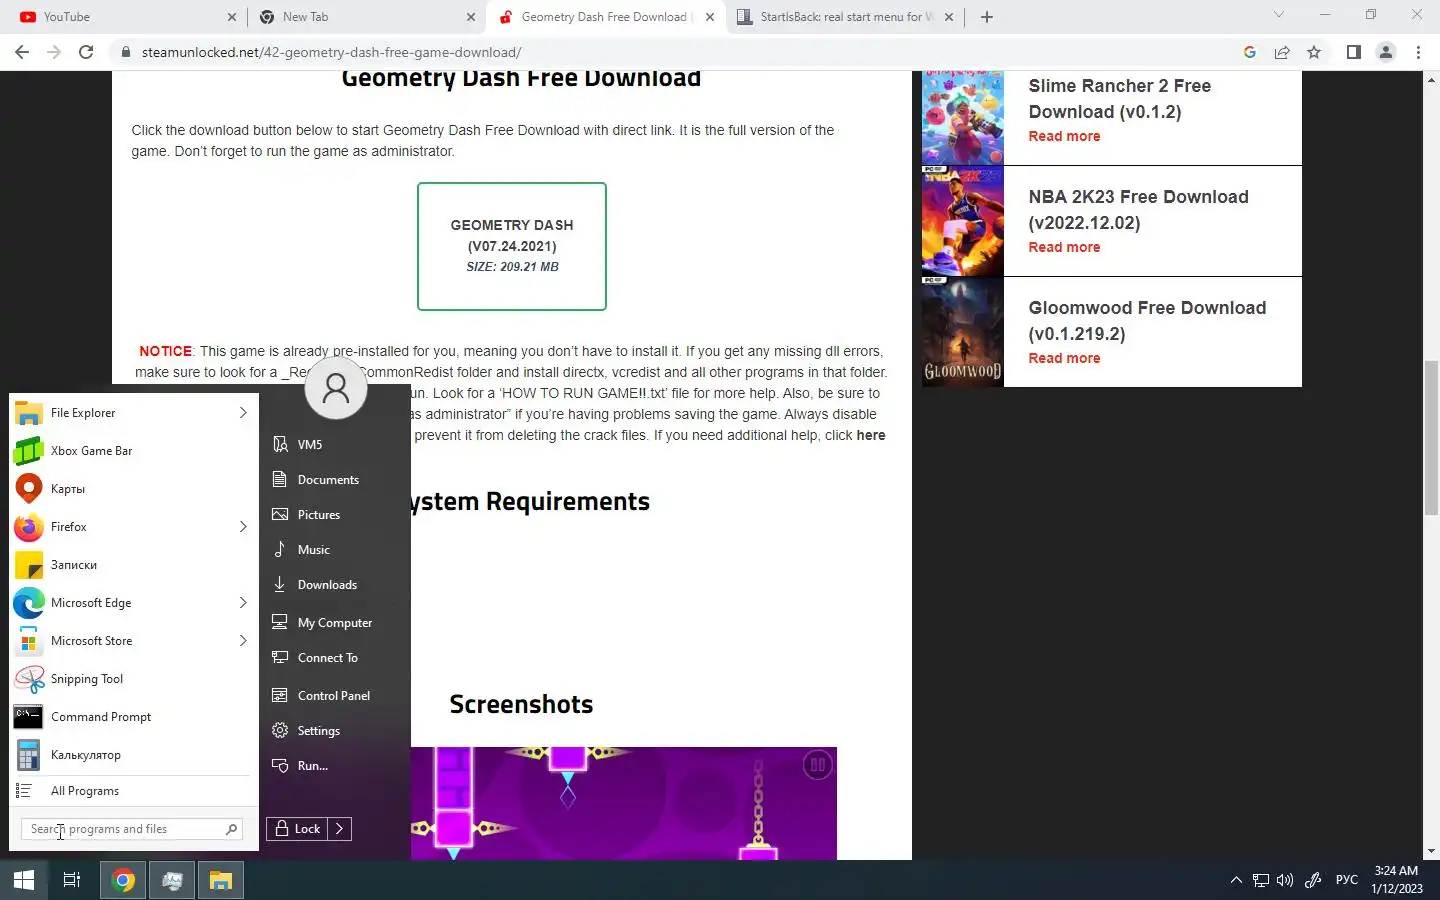
Task: Open the 'here' help link
Action: (871, 435)
